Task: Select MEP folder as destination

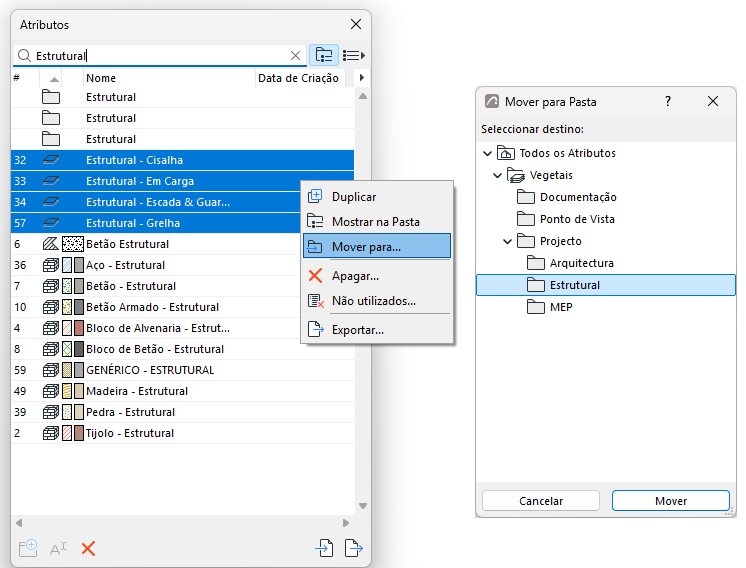Action: [550, 307]
